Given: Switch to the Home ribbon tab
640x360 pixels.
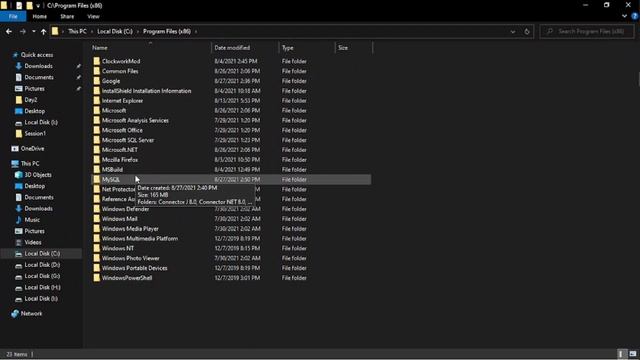Looking at the screenshot, I should (x=40, y=16).
